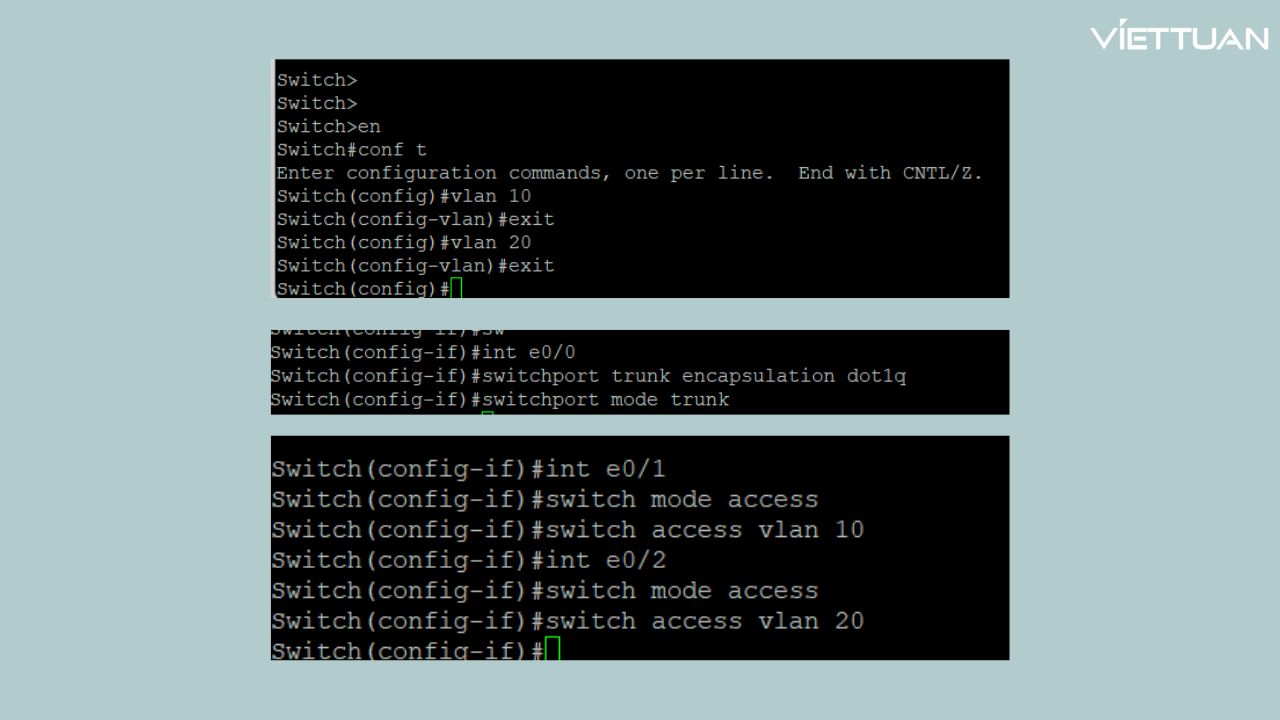Click the VIETTUAN logo
The image size is (1280, 720).
point(1179,36)
